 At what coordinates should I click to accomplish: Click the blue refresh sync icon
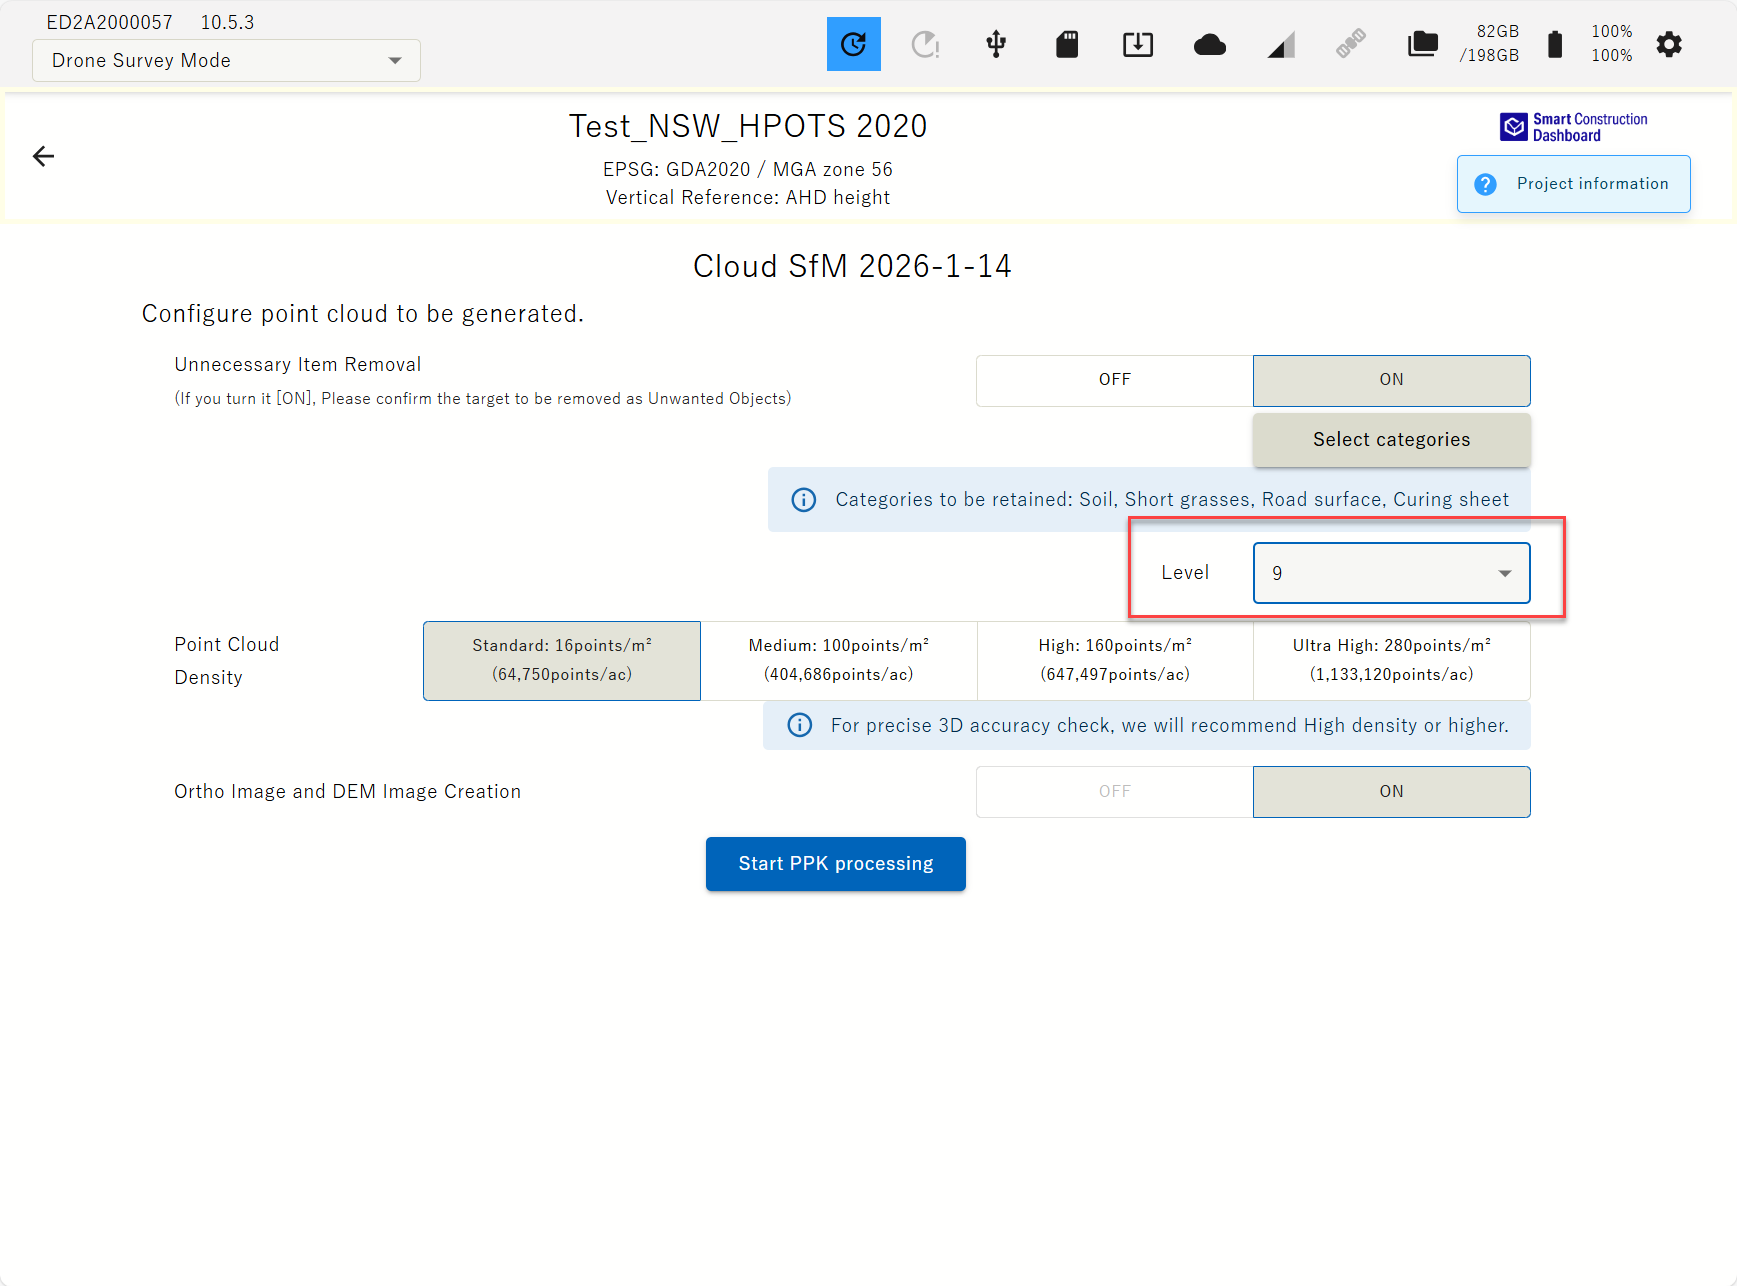pyautogui.click(x=853, y=44)
